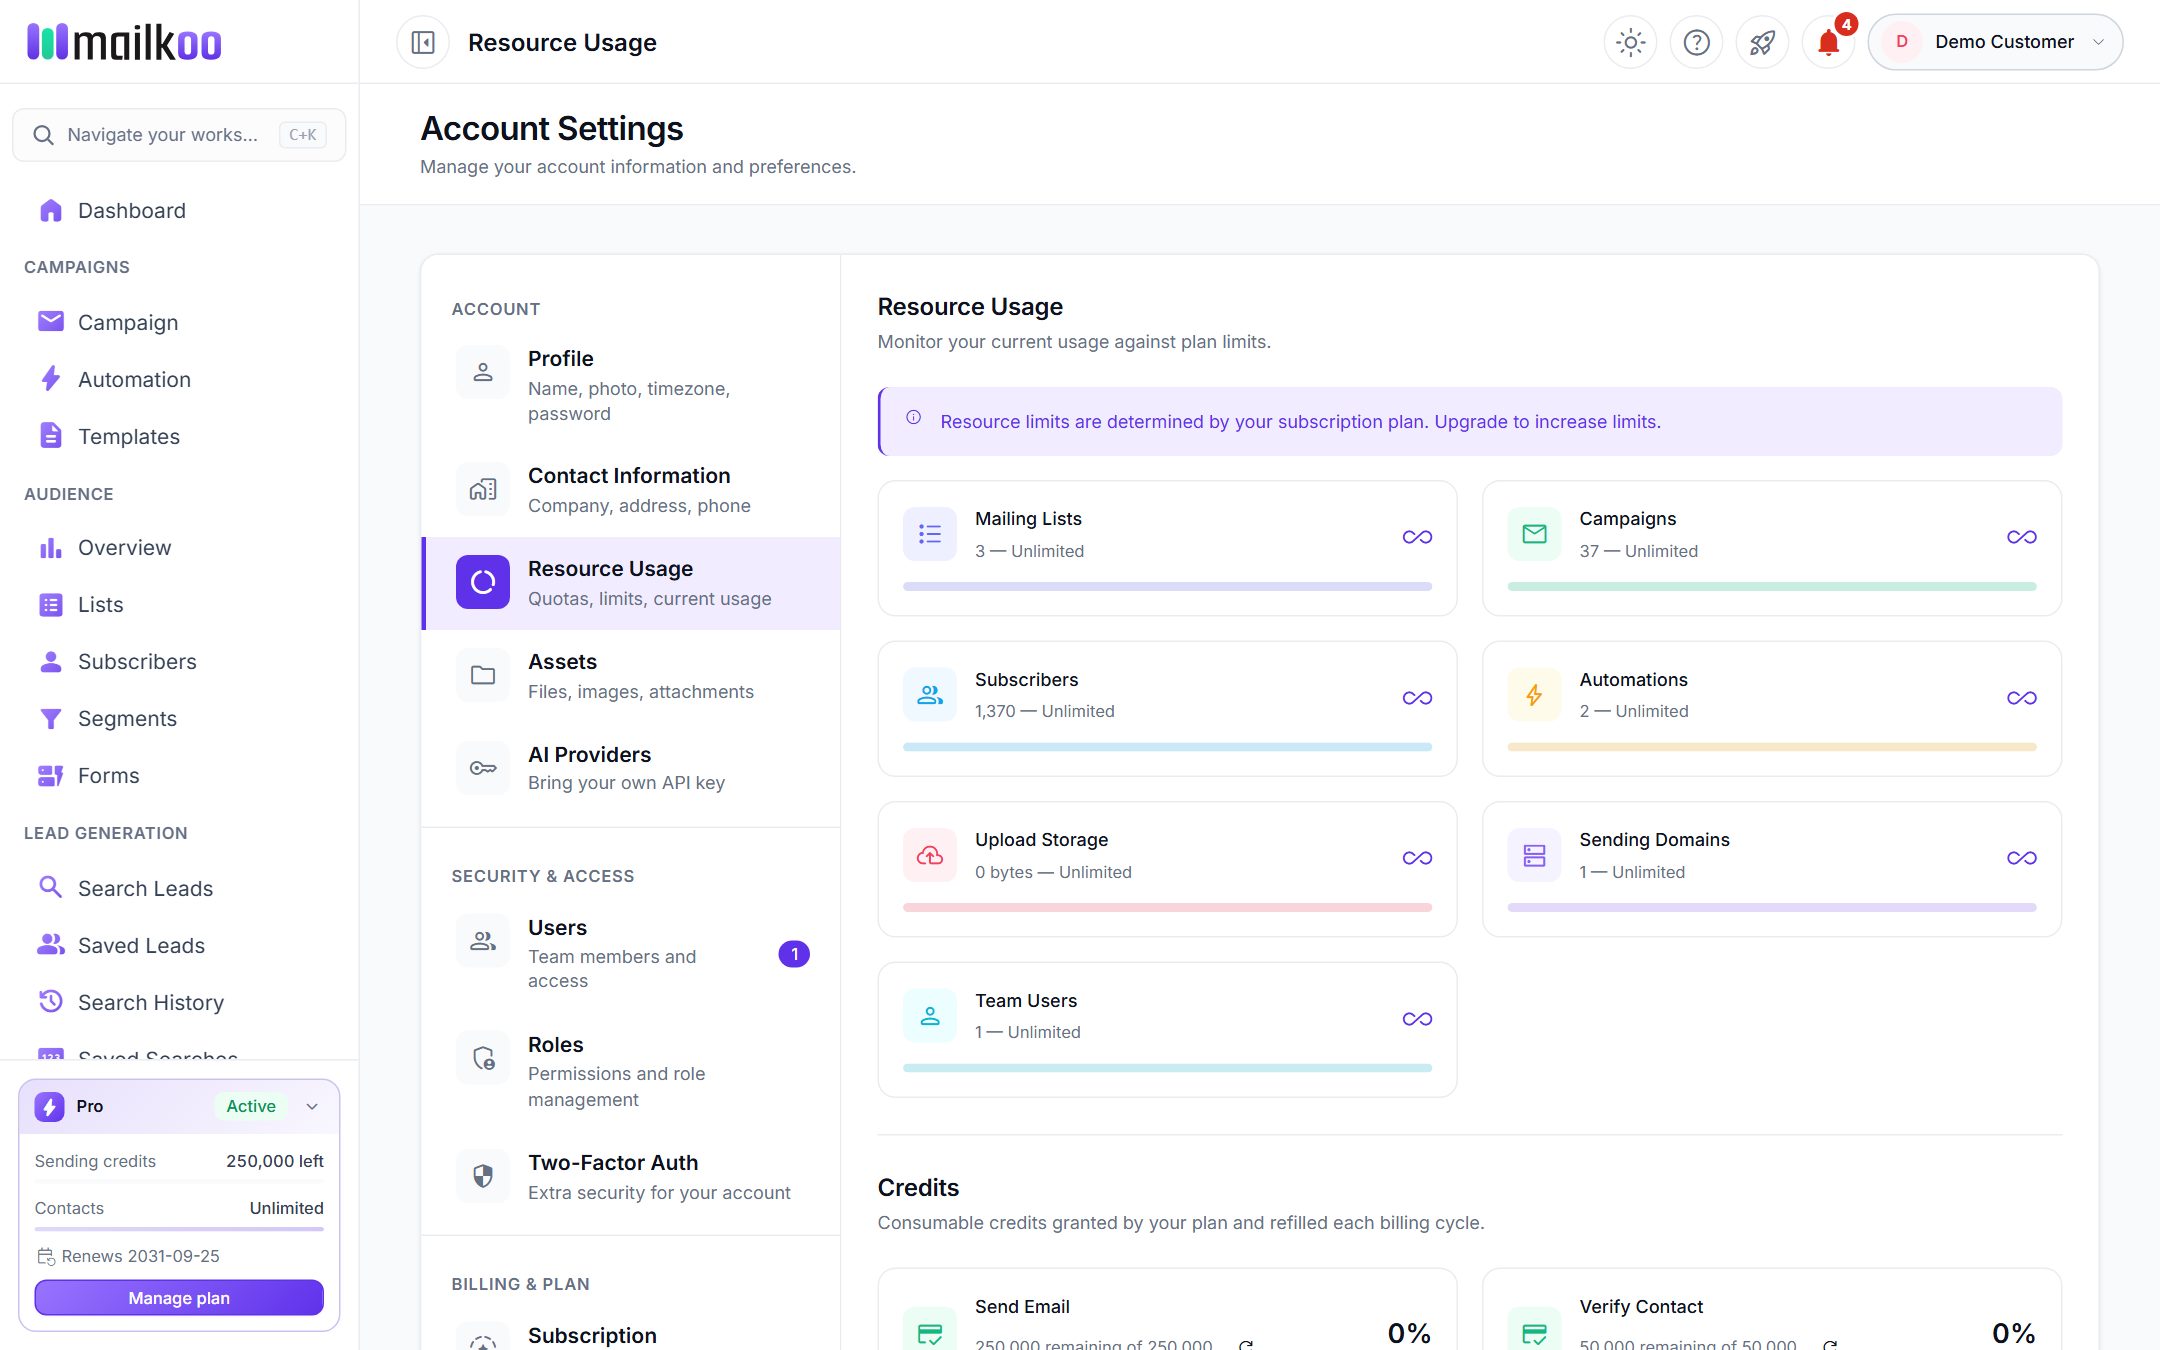Click the Verify Contact refresh icon
The width and height of the screenshot is (2160, 1350).
(x=1830, y=1345)
